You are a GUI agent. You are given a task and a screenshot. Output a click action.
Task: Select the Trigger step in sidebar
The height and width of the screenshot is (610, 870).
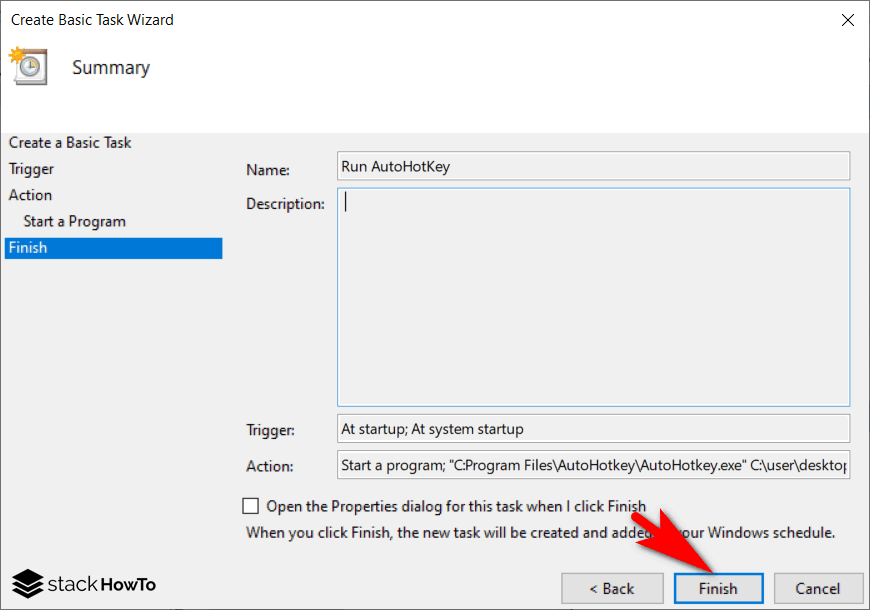tap(31, 169)
